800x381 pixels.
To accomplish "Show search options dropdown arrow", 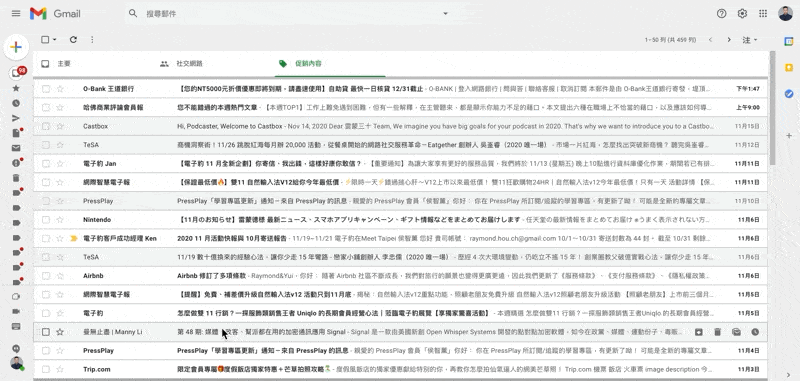I will tap(445, 13).
